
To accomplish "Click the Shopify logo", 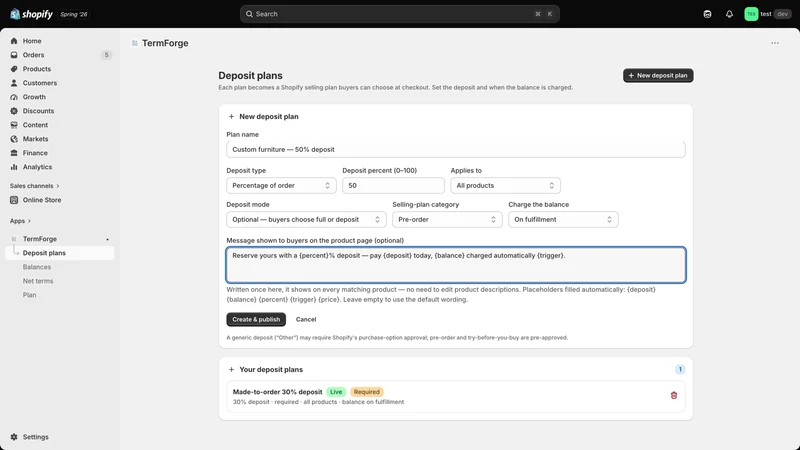I will coord(31,14).
